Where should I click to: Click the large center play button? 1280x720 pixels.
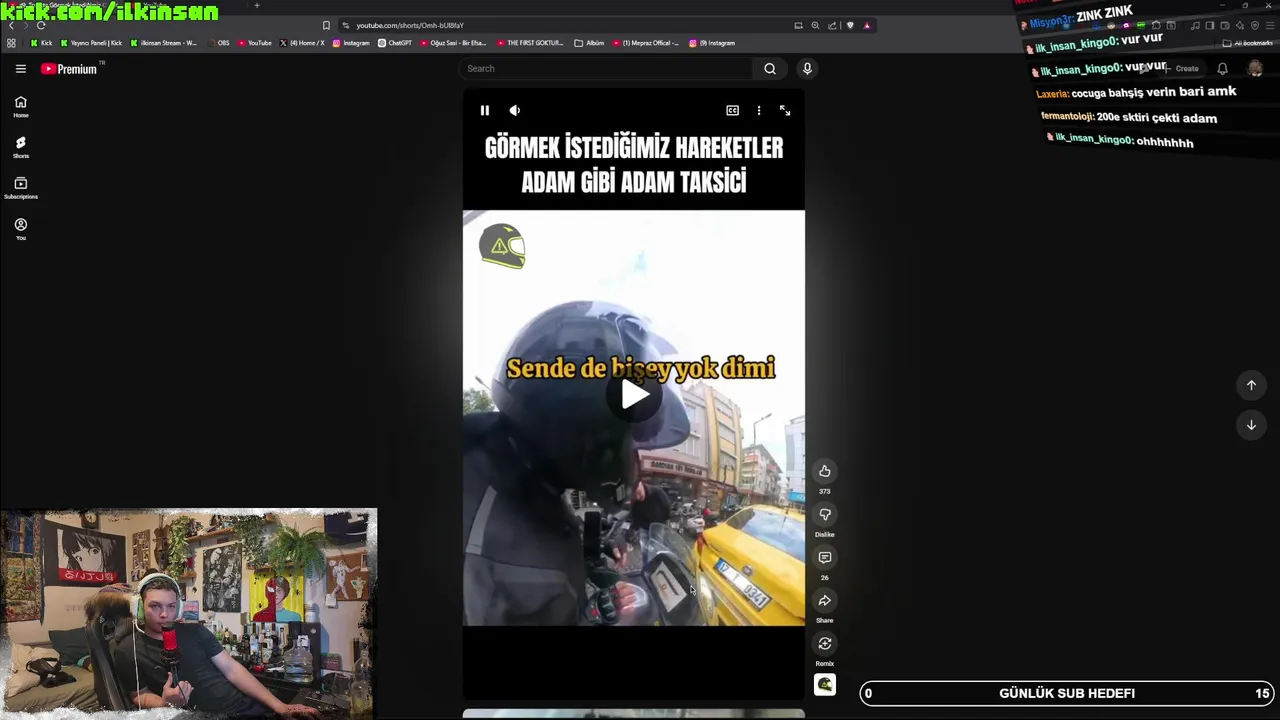[634, 395]
